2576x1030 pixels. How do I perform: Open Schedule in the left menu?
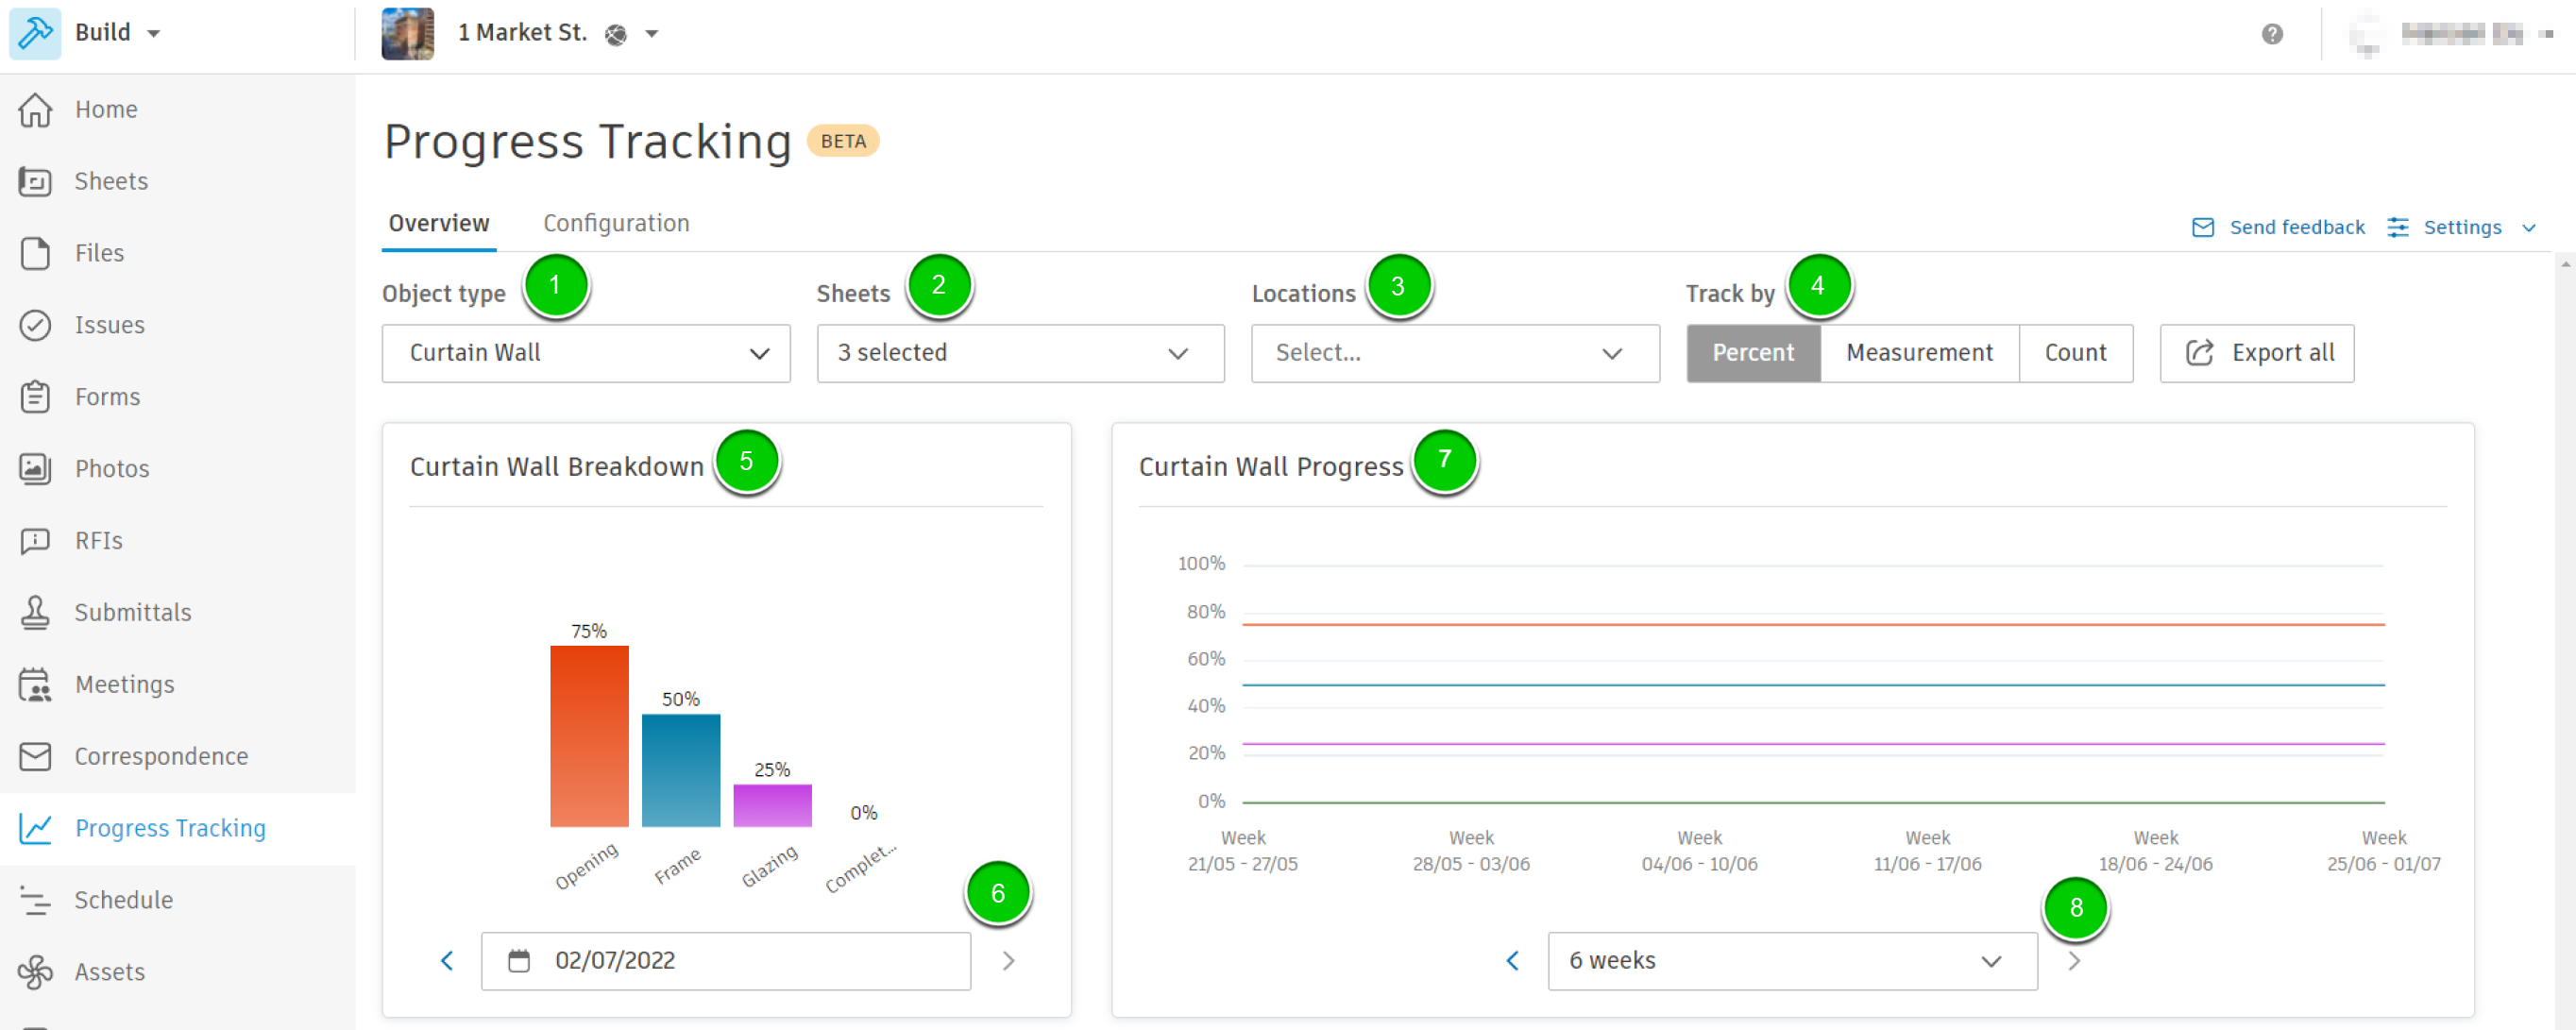coord(123,900)
